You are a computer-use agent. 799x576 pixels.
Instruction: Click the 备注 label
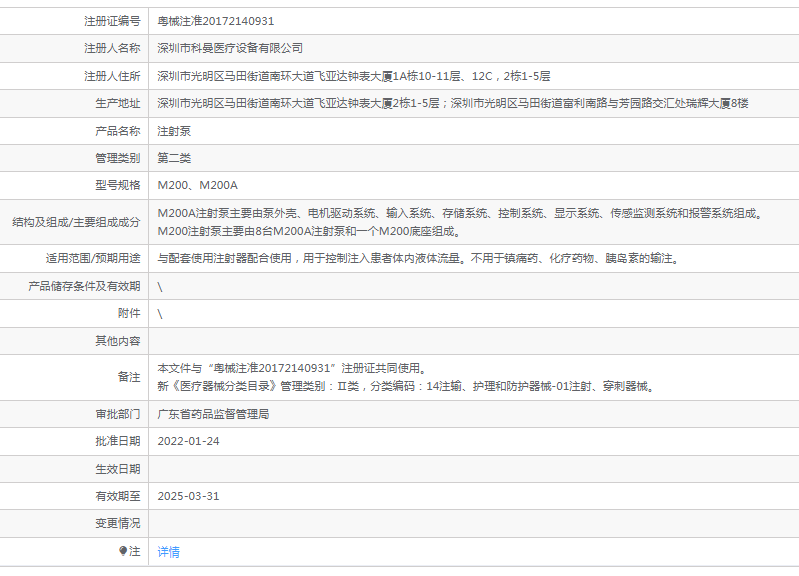coord(129,377)
